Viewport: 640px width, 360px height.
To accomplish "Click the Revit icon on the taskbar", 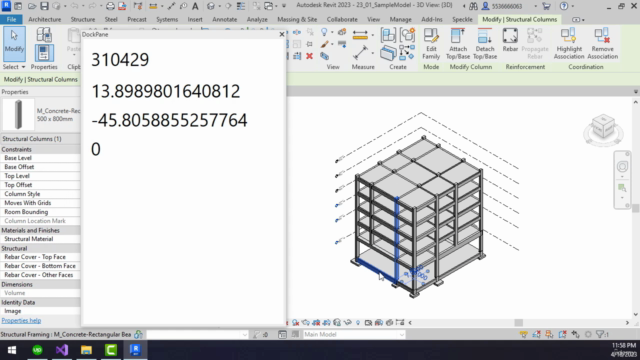I will pos(135,350).
